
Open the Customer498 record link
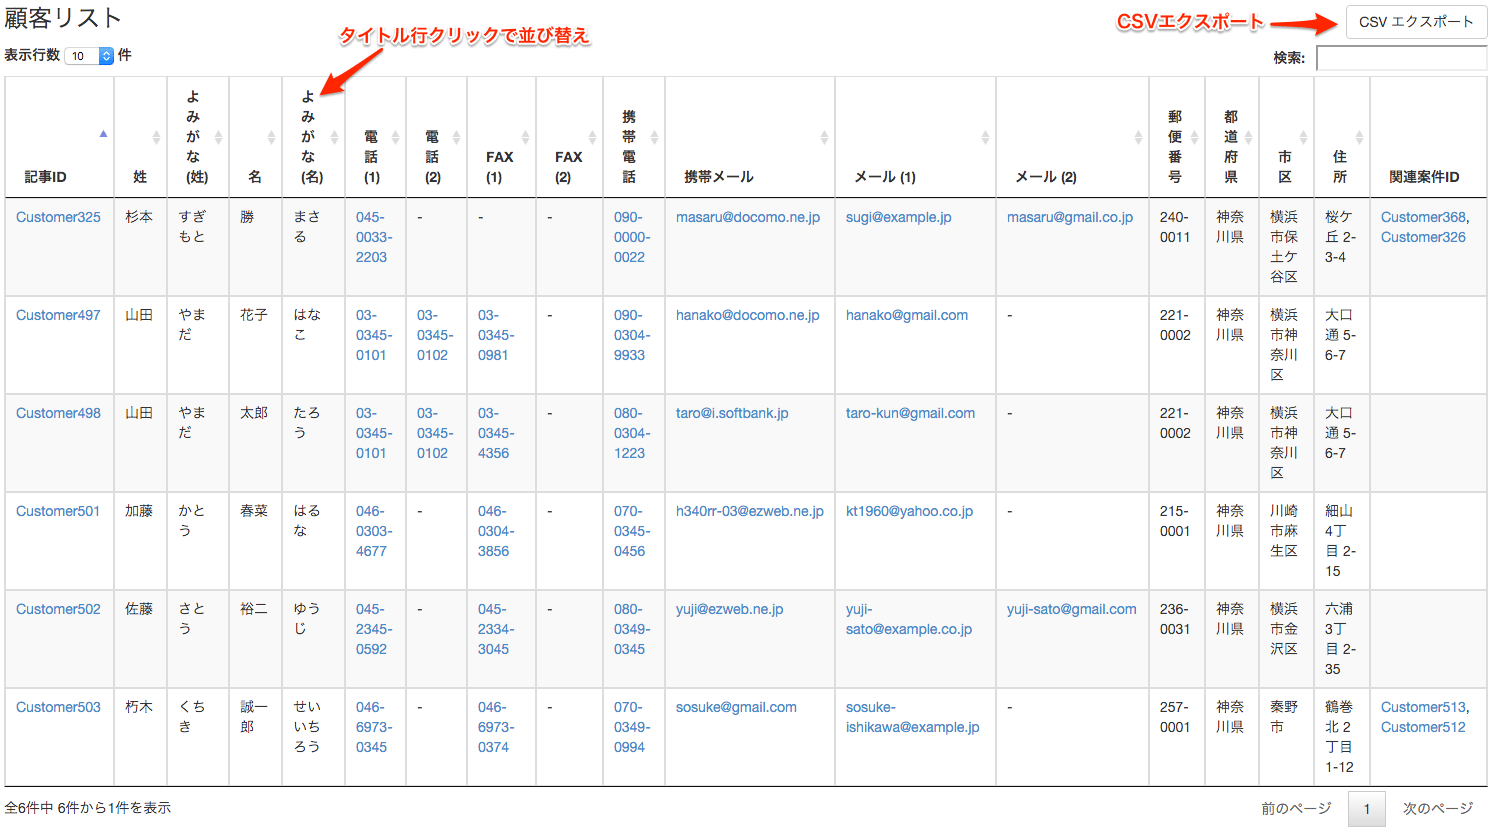(x=58, y=413)
